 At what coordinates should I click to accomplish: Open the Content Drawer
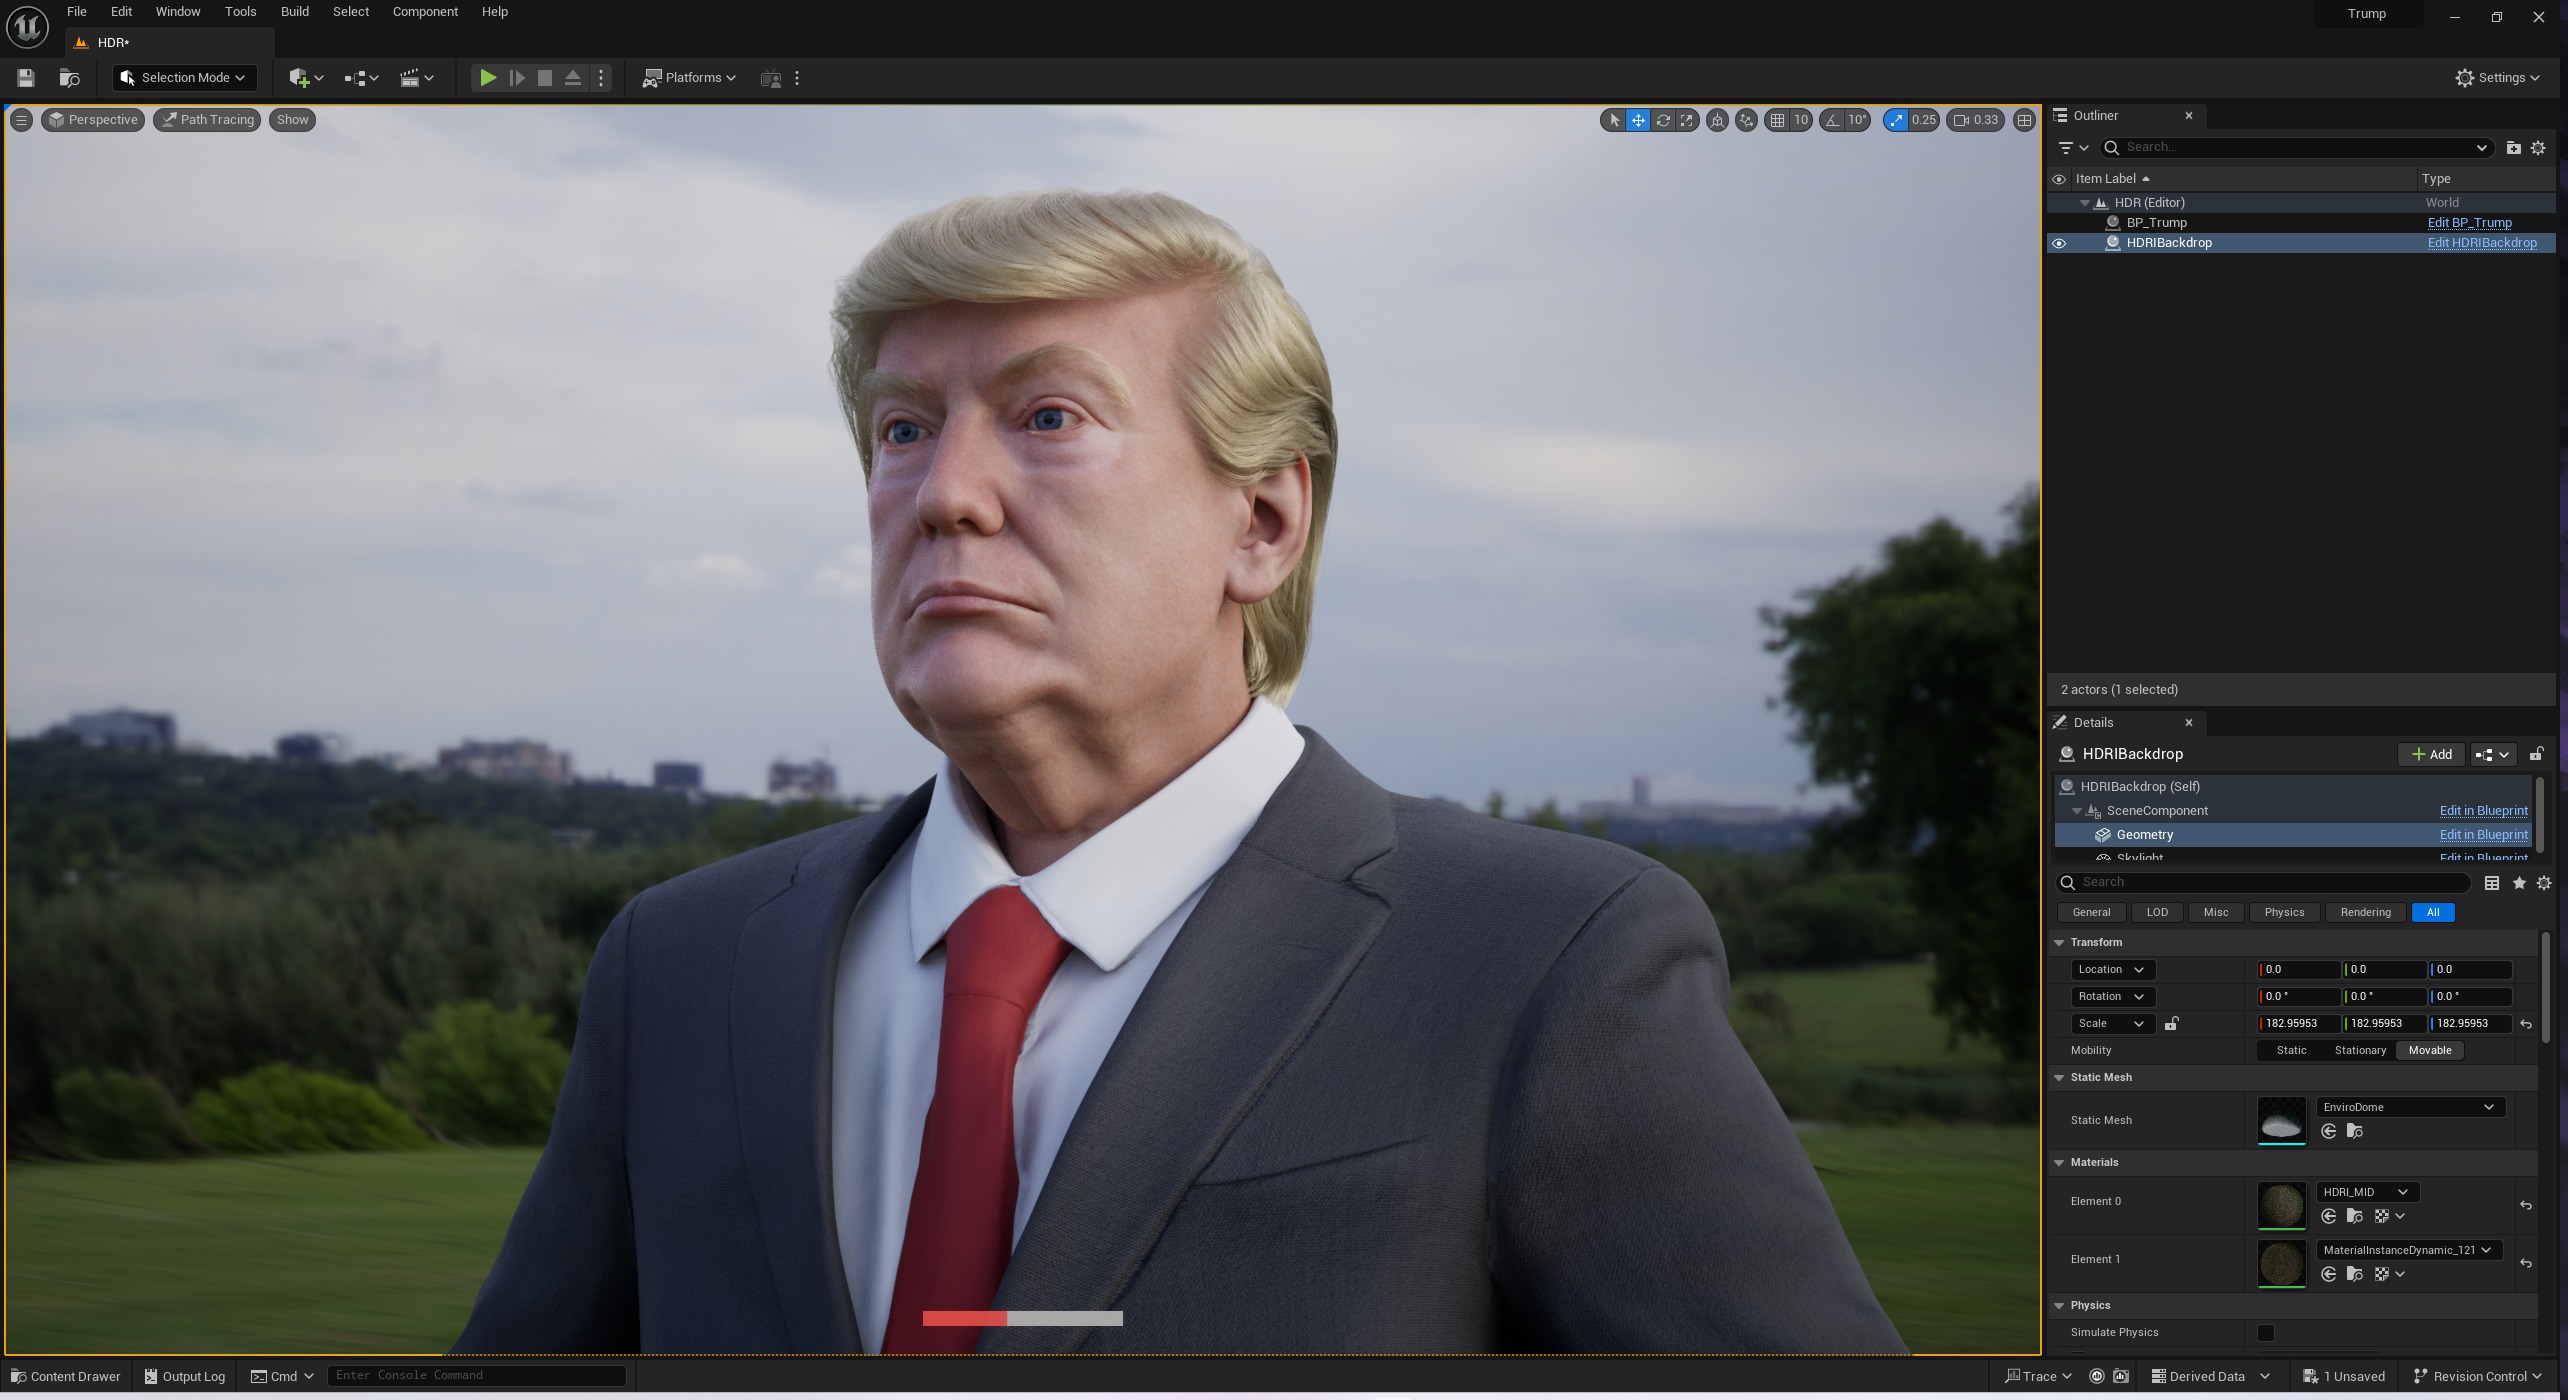click(x=65, y=1377)
